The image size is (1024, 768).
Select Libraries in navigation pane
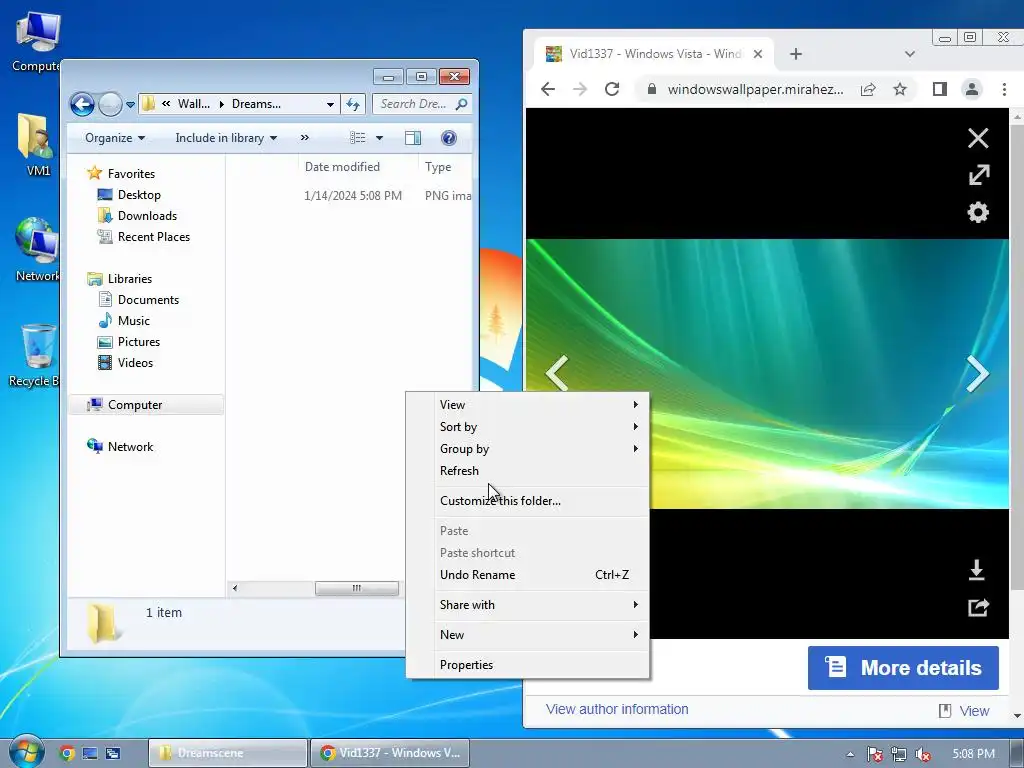click(129, 279)
